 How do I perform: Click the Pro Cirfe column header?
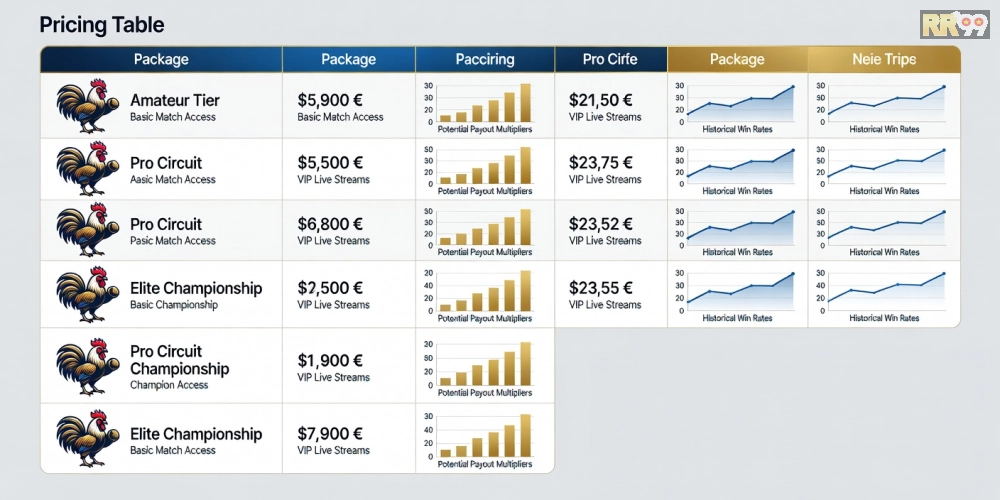(x=610, y=60)
